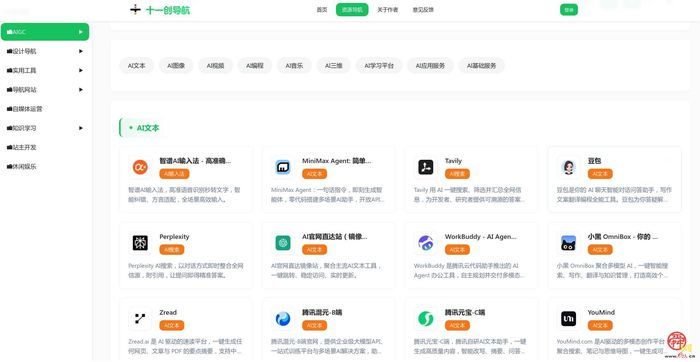Select the 资源导航 nav tab

[x=352, y=10]
